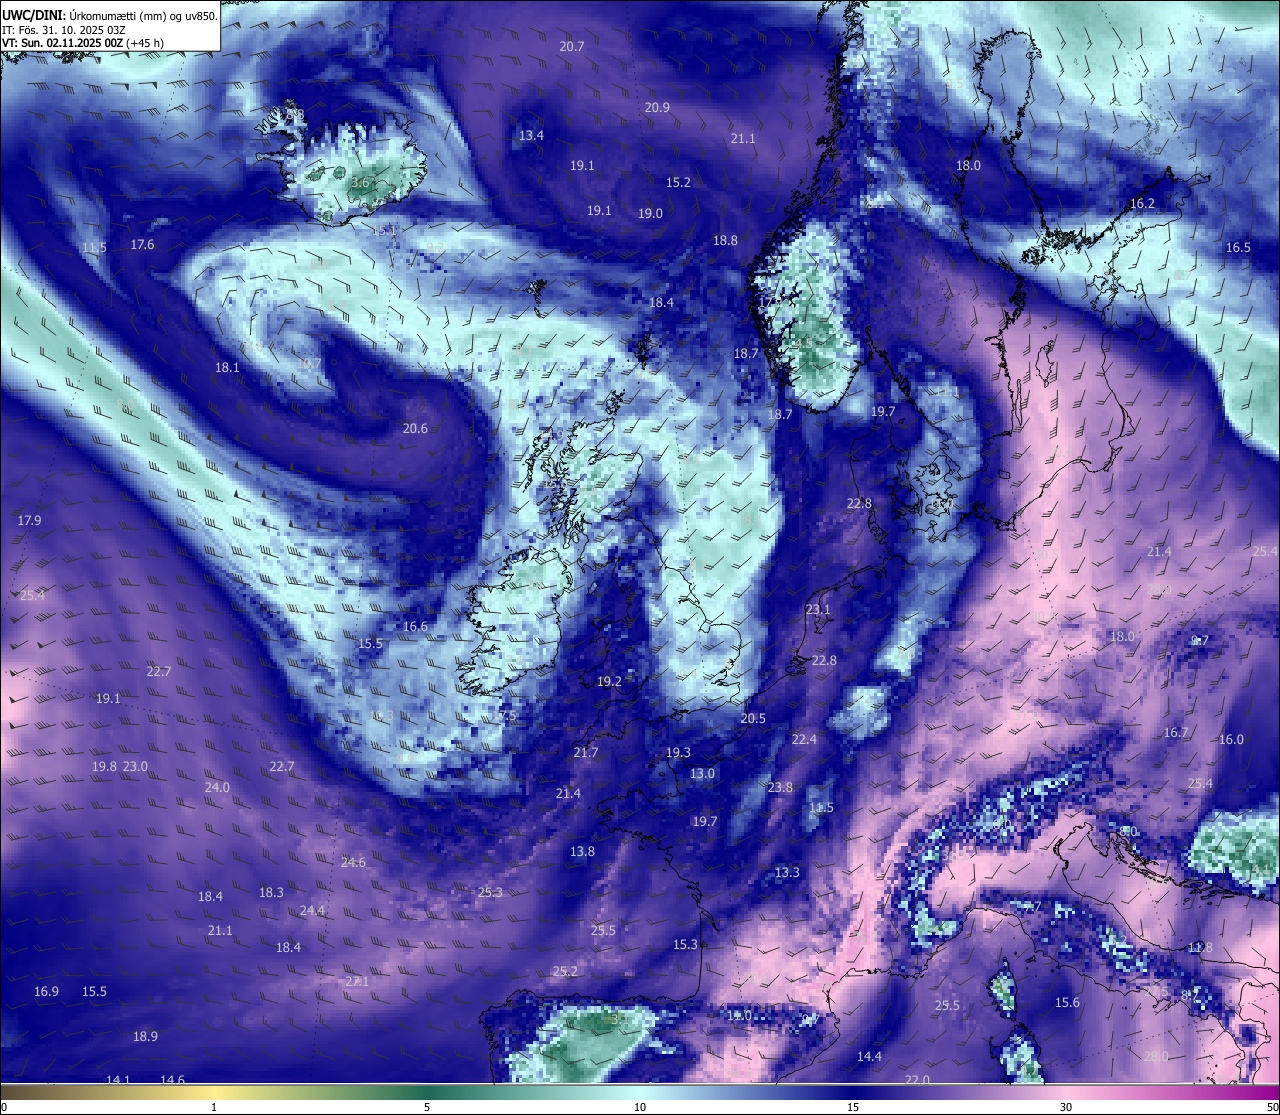Select the 17.9 value label
1280x1115 pixels.
click(x=29, y=521)
